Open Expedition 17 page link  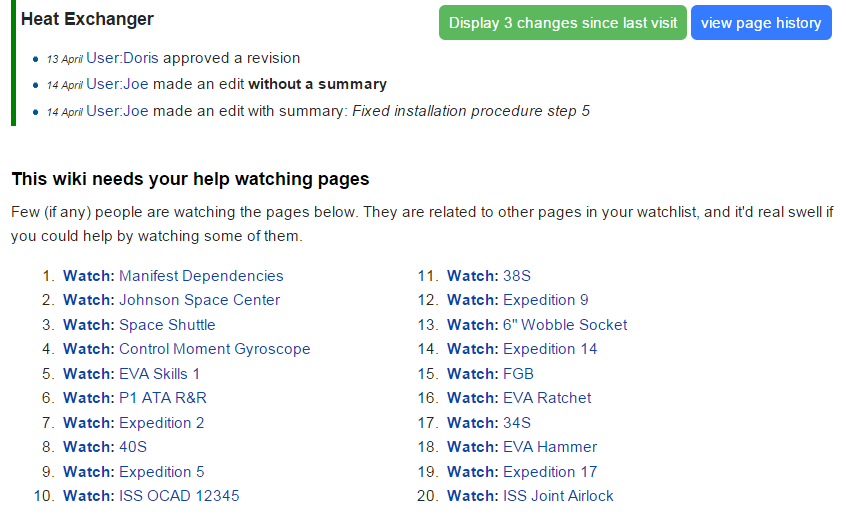[x=550, y=472]
